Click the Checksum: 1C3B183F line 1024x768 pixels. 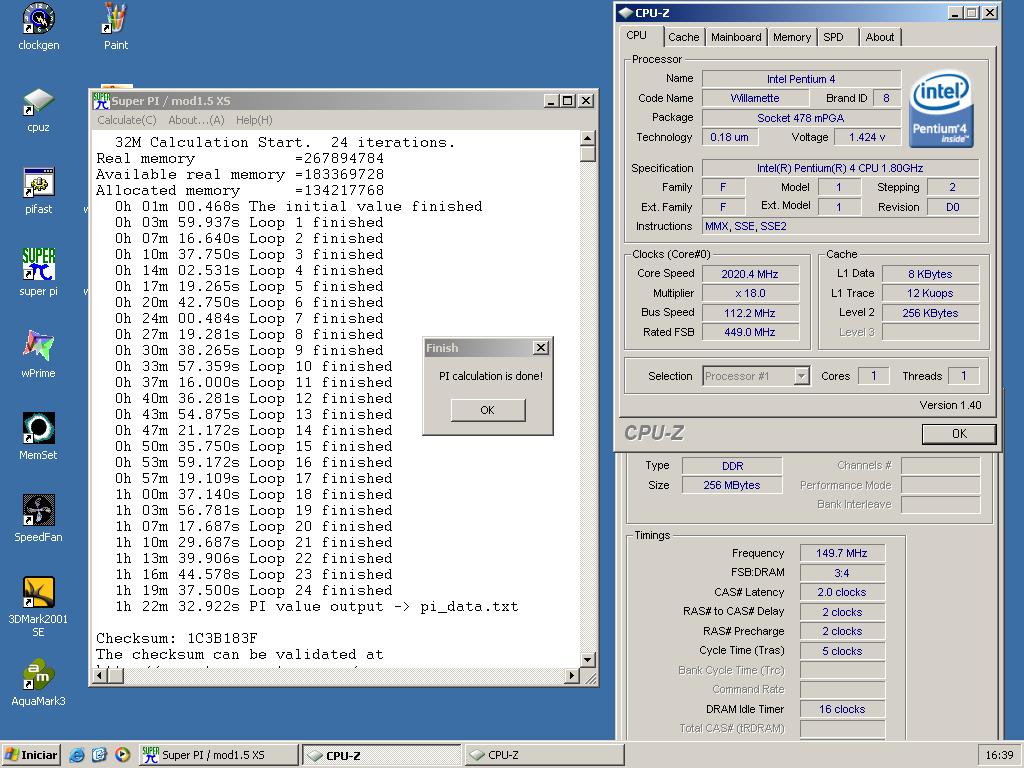click(x=176, y=638)
